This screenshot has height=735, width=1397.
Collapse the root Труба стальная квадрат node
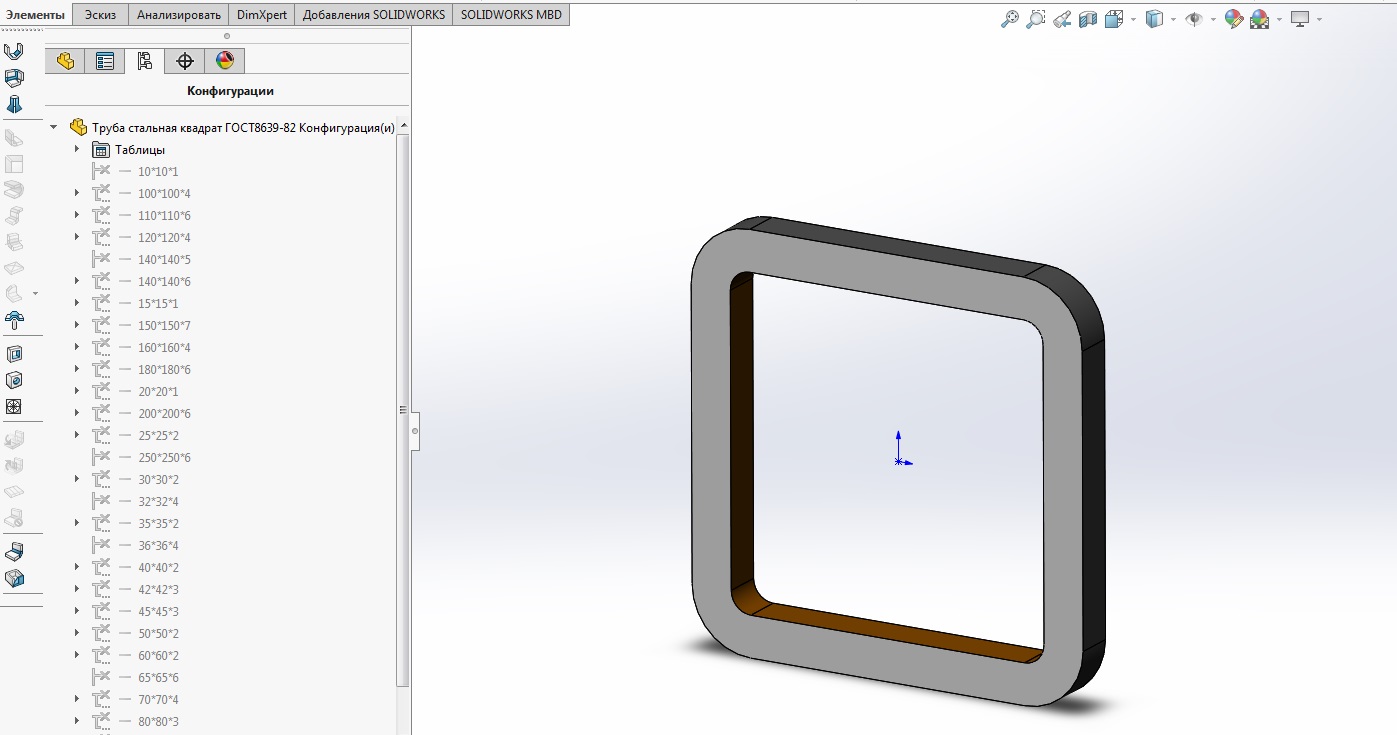click(54, 127)
